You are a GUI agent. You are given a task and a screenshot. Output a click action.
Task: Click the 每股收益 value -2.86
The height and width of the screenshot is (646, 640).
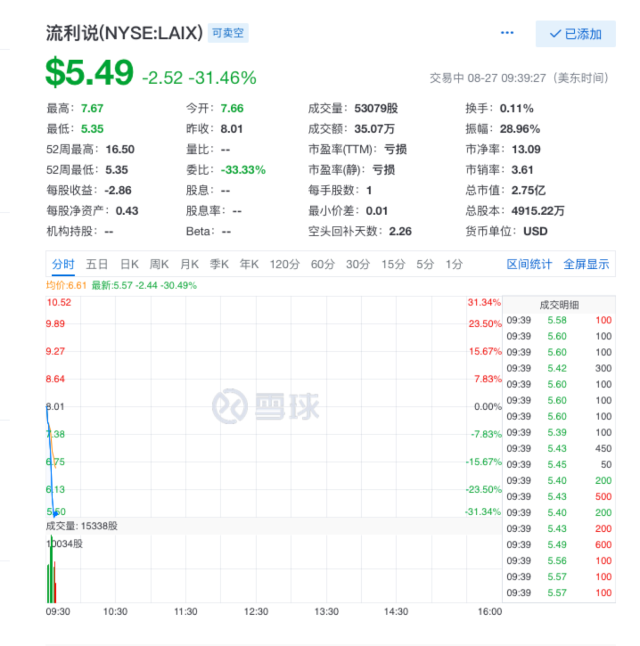point(118,190)
